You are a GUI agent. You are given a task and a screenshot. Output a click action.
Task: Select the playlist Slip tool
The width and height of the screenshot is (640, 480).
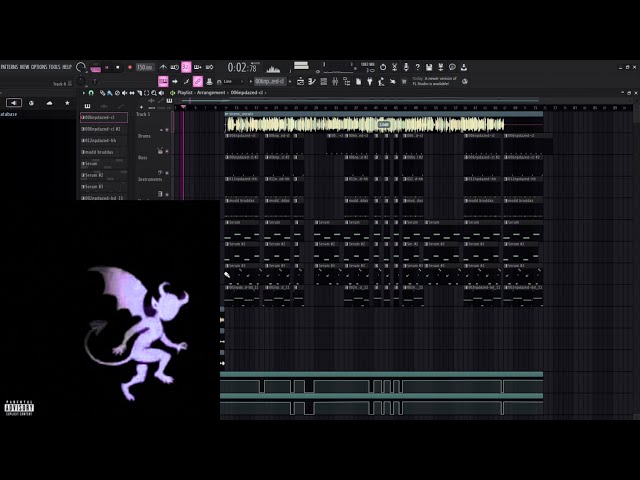[132, 93]
